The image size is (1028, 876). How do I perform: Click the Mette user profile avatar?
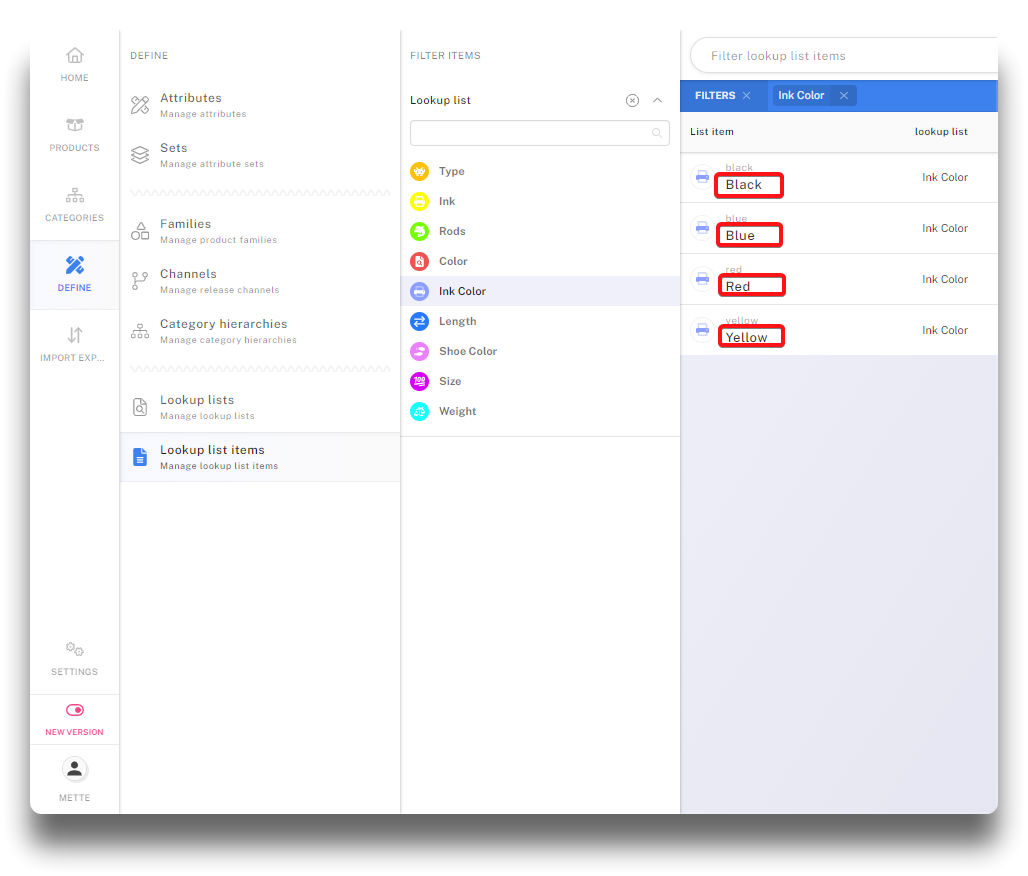74,769
